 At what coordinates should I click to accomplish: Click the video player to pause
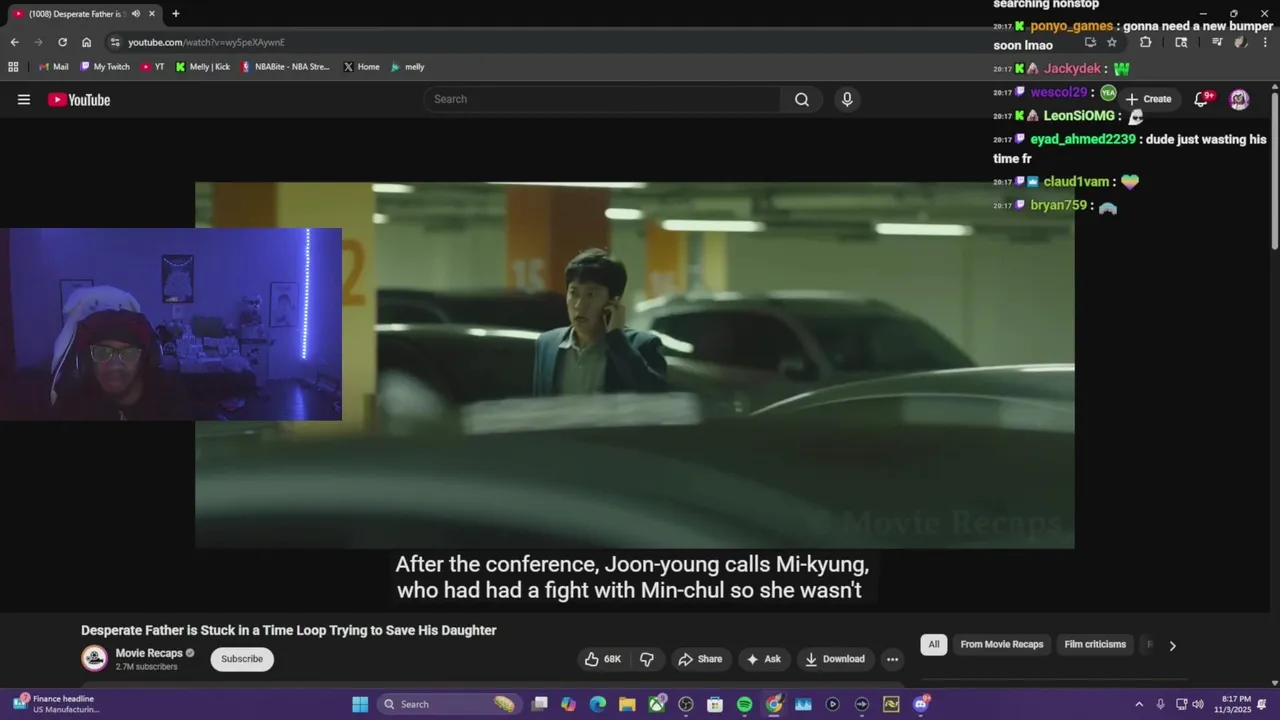635,365
